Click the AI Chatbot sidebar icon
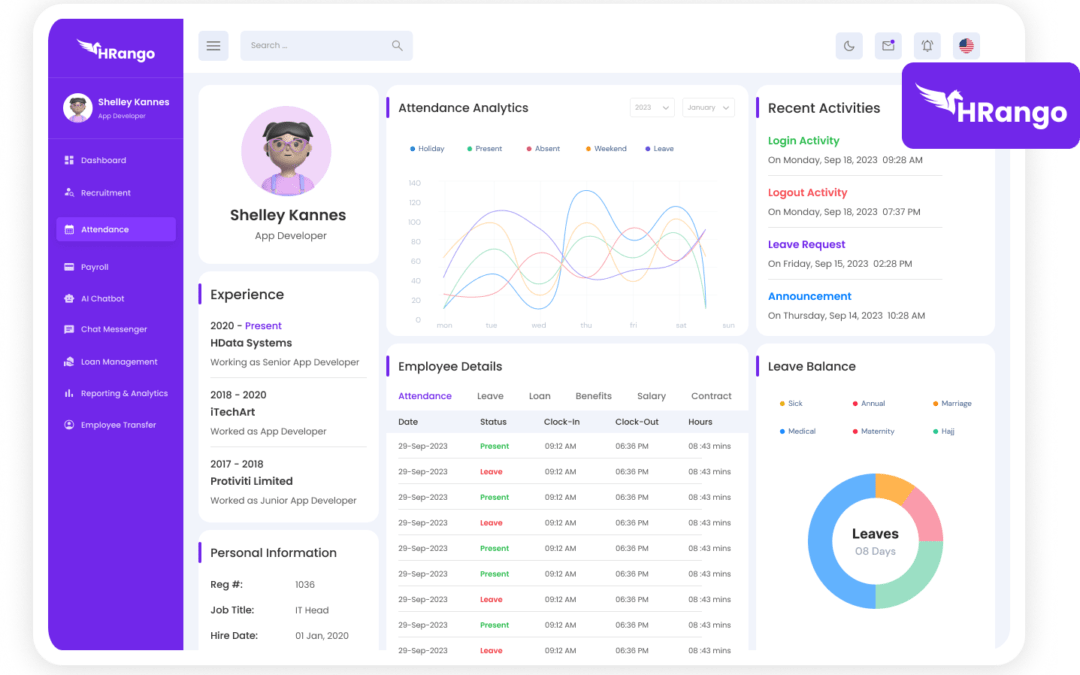Viewport: 1080px width, 675px height. click(x=69, y=298)
